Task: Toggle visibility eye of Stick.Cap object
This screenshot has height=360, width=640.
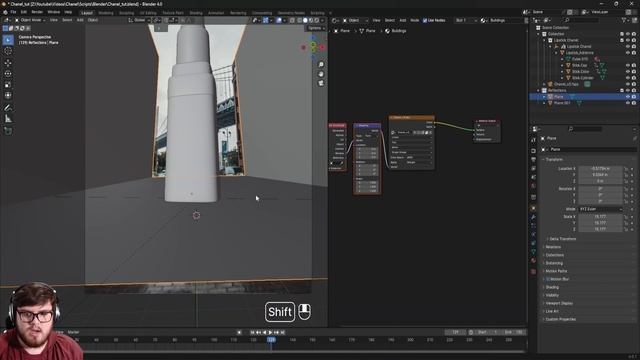Action: [628, 65]
